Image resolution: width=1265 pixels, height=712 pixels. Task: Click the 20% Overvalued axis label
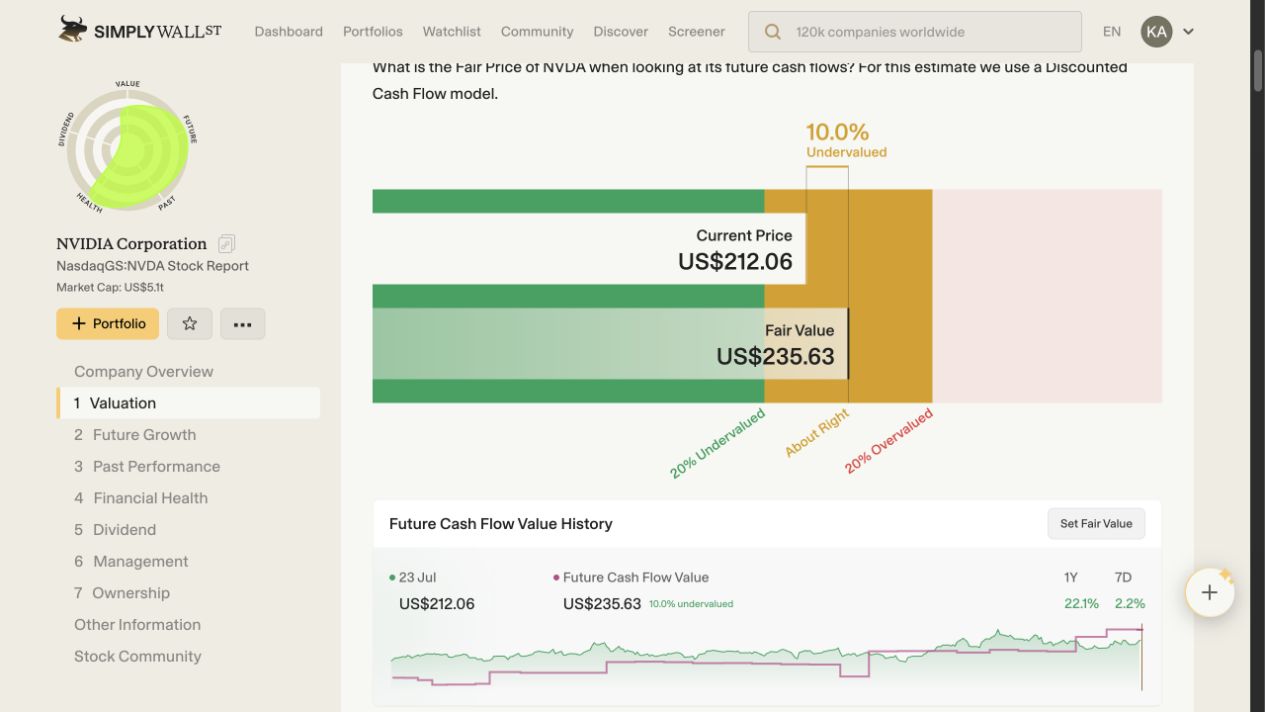pyautogui.click(x=889, y=441)
